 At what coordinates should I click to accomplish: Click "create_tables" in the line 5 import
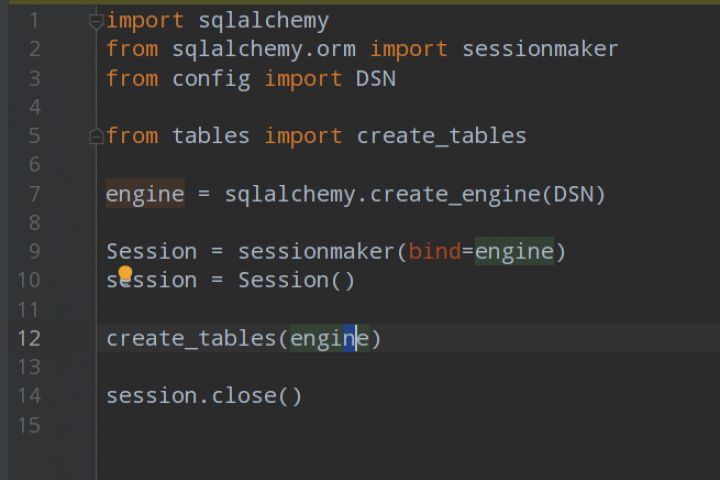[441, 136]
